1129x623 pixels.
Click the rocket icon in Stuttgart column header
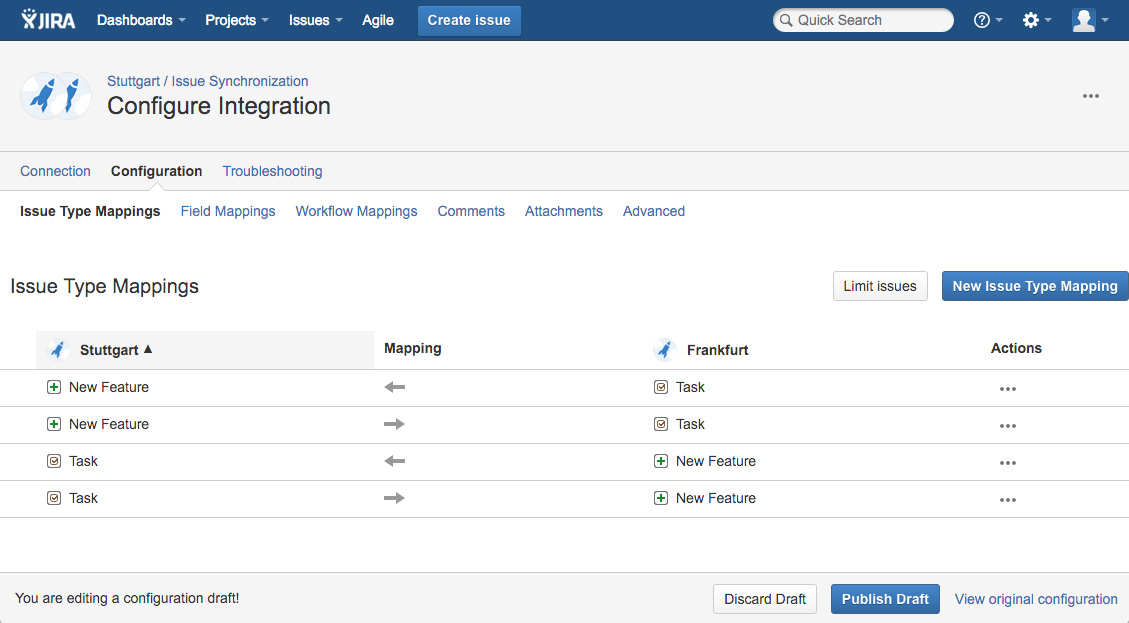click(58, 350)
